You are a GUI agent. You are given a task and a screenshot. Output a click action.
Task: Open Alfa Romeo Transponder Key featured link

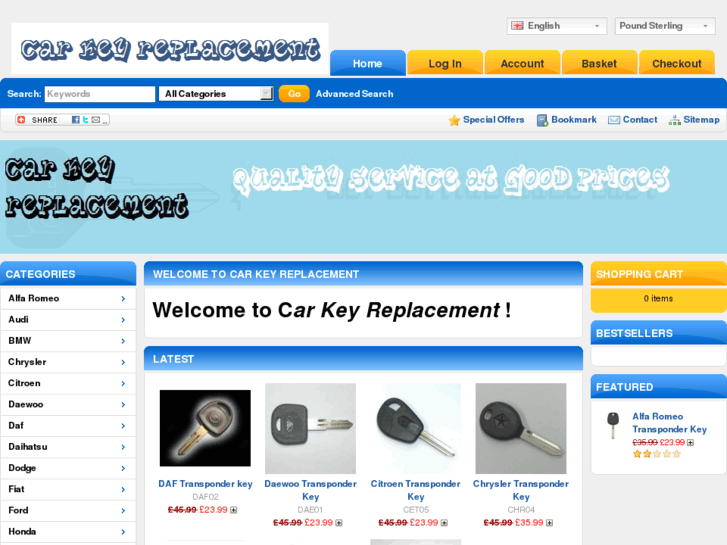670,423
